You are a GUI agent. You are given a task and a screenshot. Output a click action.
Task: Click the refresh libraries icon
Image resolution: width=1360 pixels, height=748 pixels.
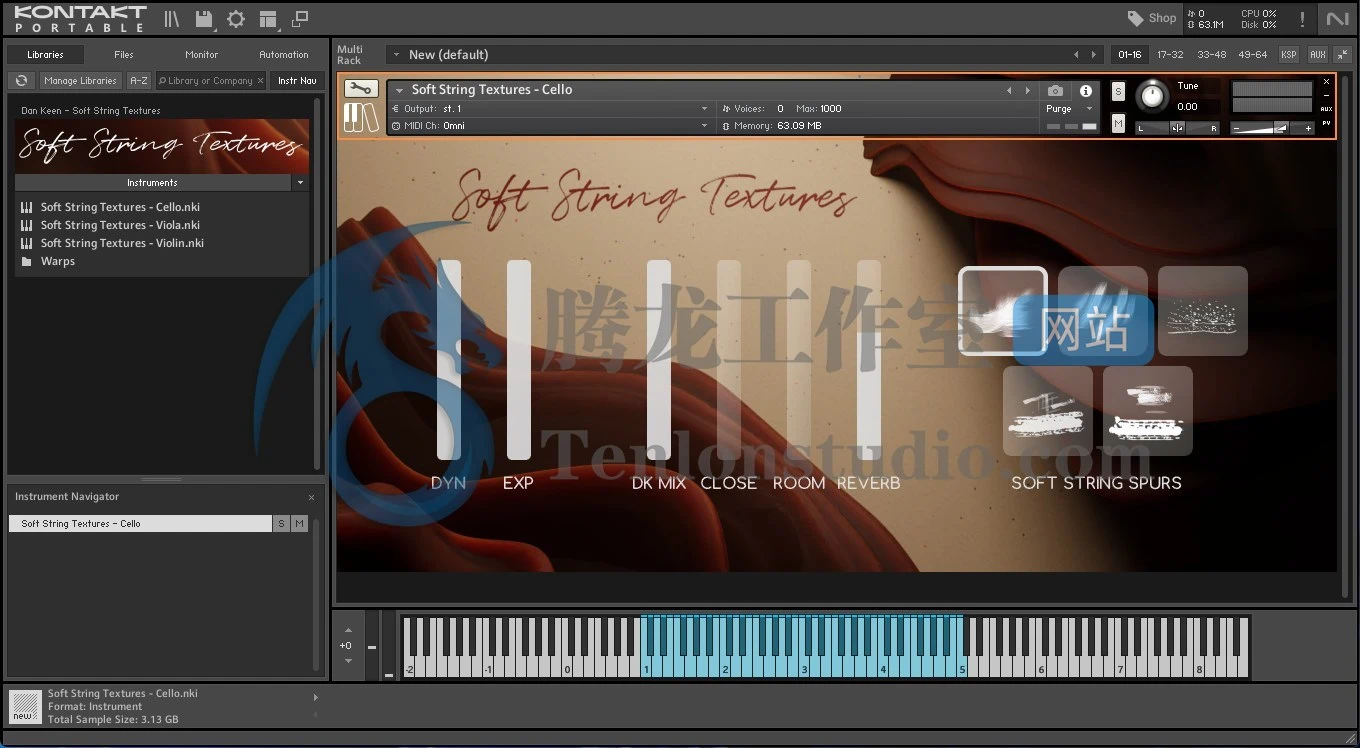(x=21, y=81)
